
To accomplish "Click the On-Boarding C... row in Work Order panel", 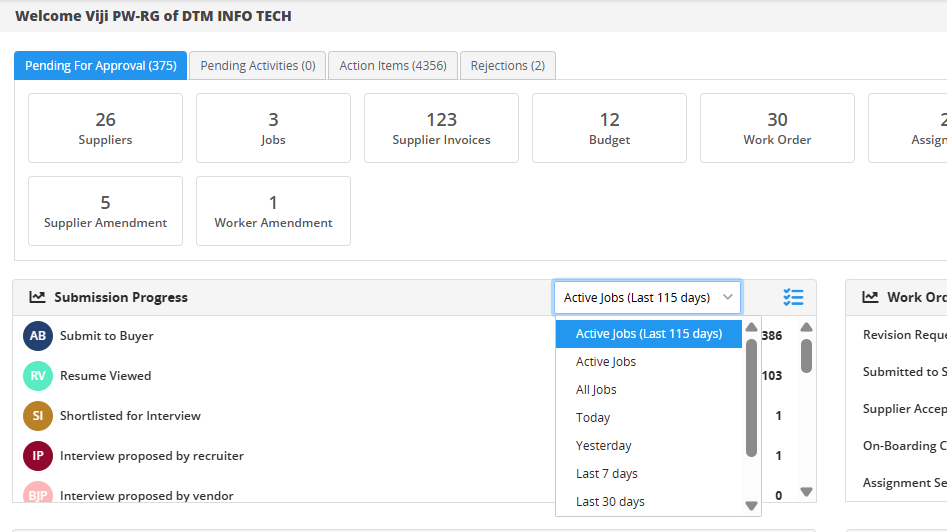I will (x=905, y=446).
